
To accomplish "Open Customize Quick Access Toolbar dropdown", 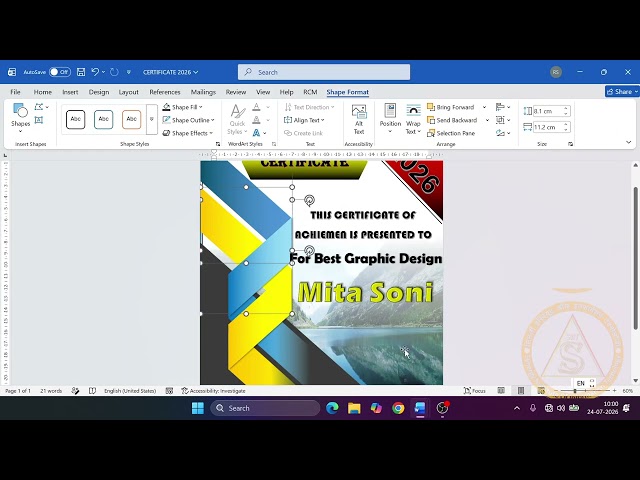I will tap(129, 72).
